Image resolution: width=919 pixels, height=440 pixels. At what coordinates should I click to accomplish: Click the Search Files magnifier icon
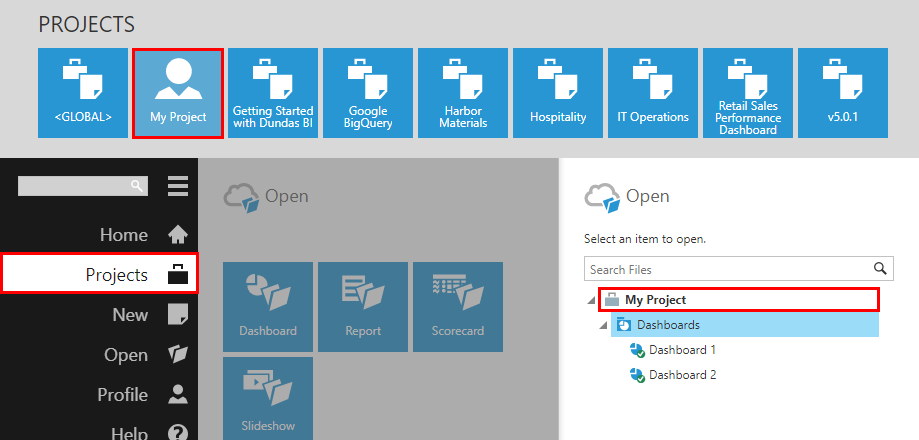(x=880, y=268)
